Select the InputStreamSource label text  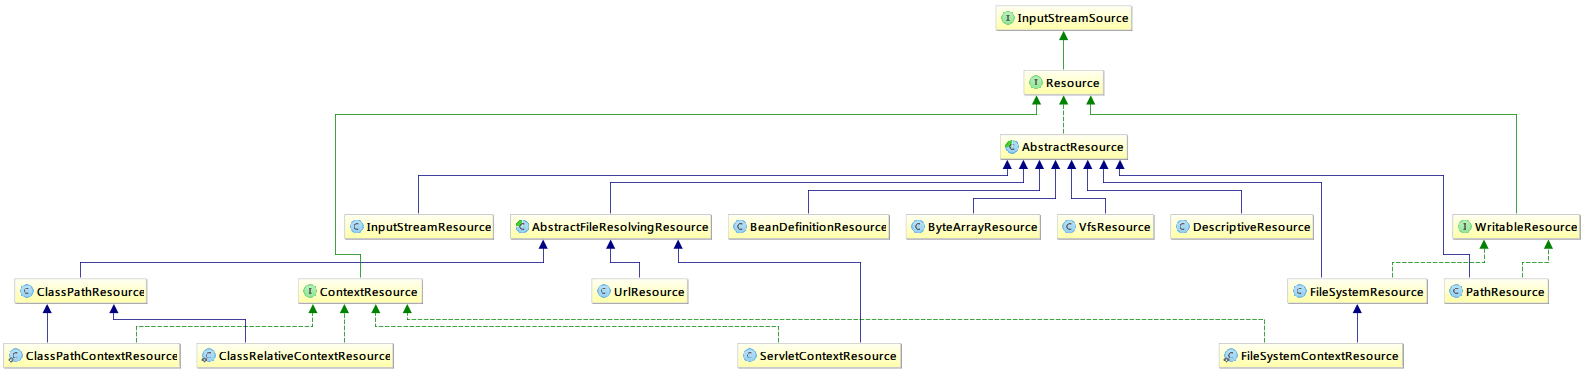click(x=1072, y=18)
